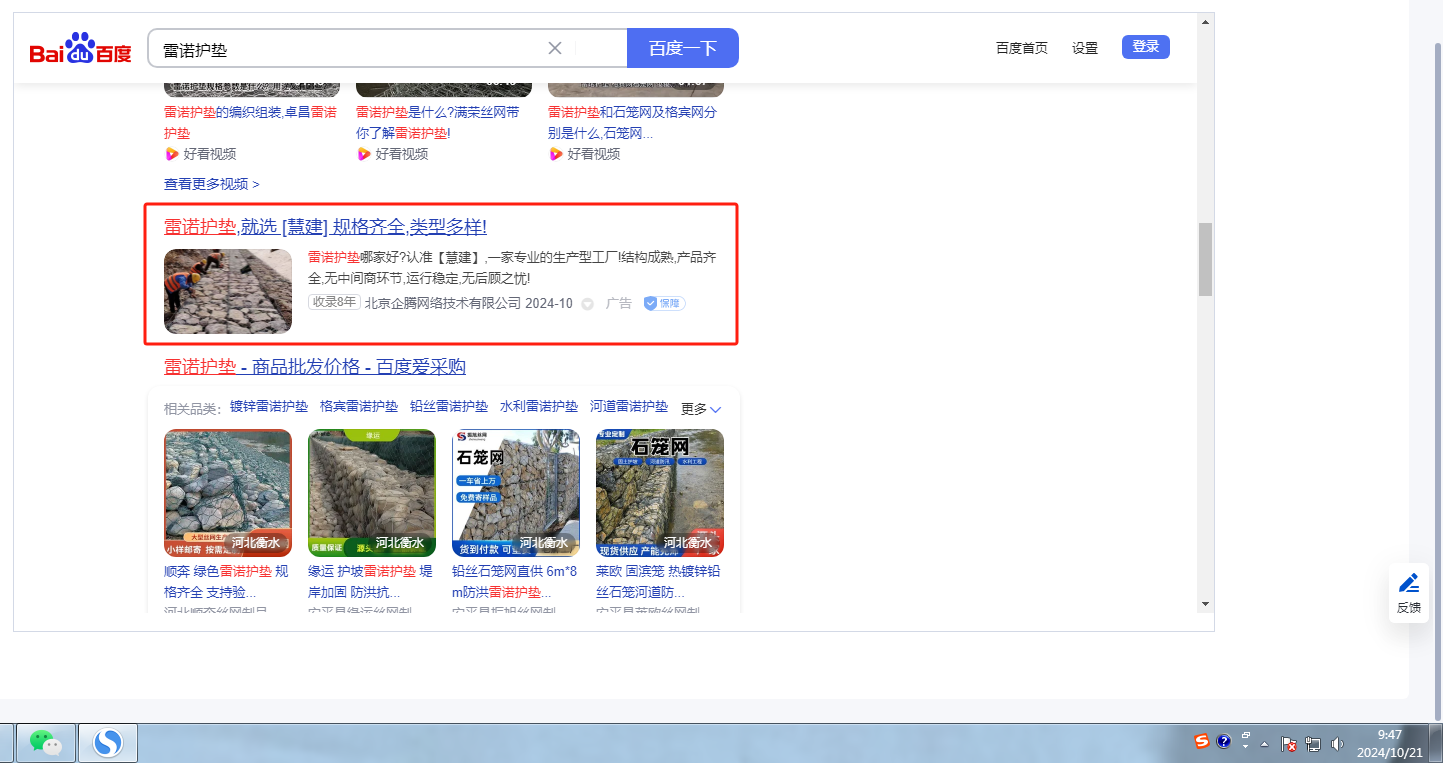Click the 登录 login button
This screenshot has width=1443, height=763.
[1146, 47]
